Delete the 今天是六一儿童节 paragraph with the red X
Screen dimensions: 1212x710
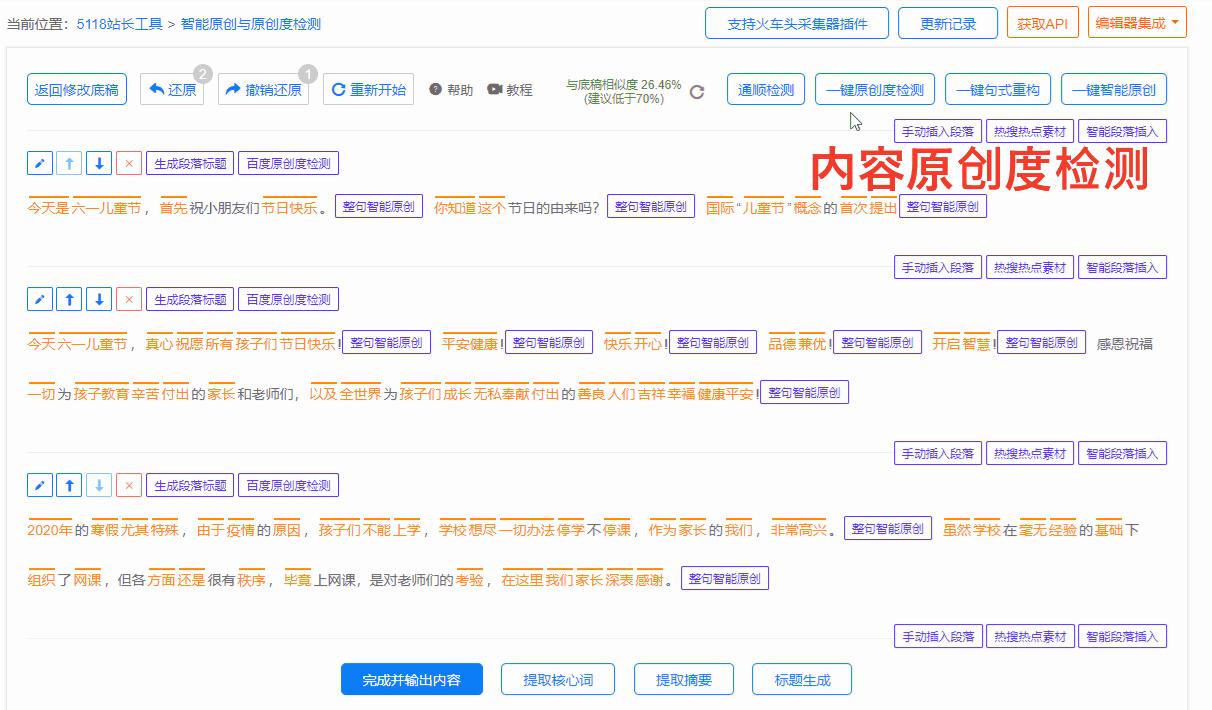(129, 163)
